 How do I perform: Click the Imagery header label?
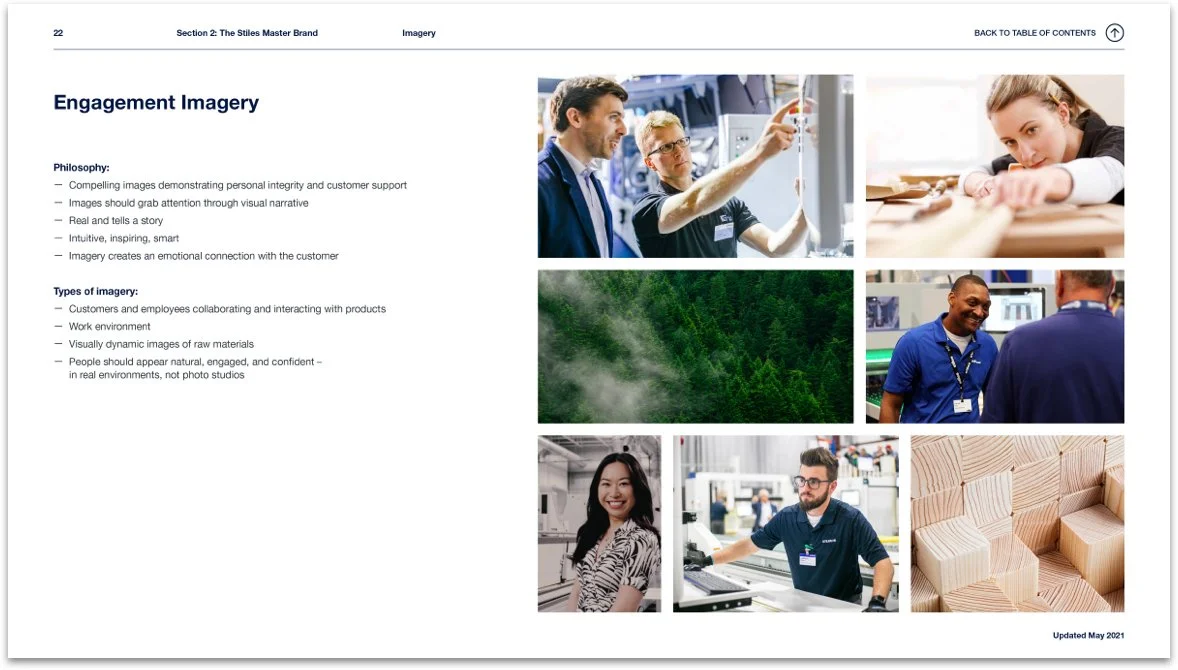418,33
